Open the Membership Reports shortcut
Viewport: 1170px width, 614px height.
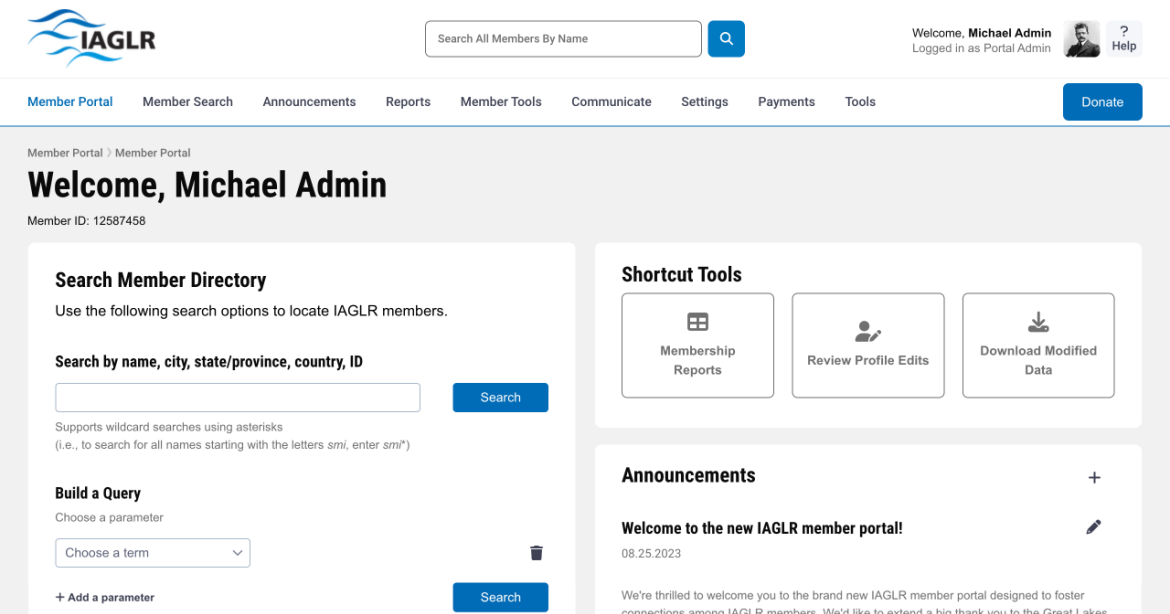[697, 345]
